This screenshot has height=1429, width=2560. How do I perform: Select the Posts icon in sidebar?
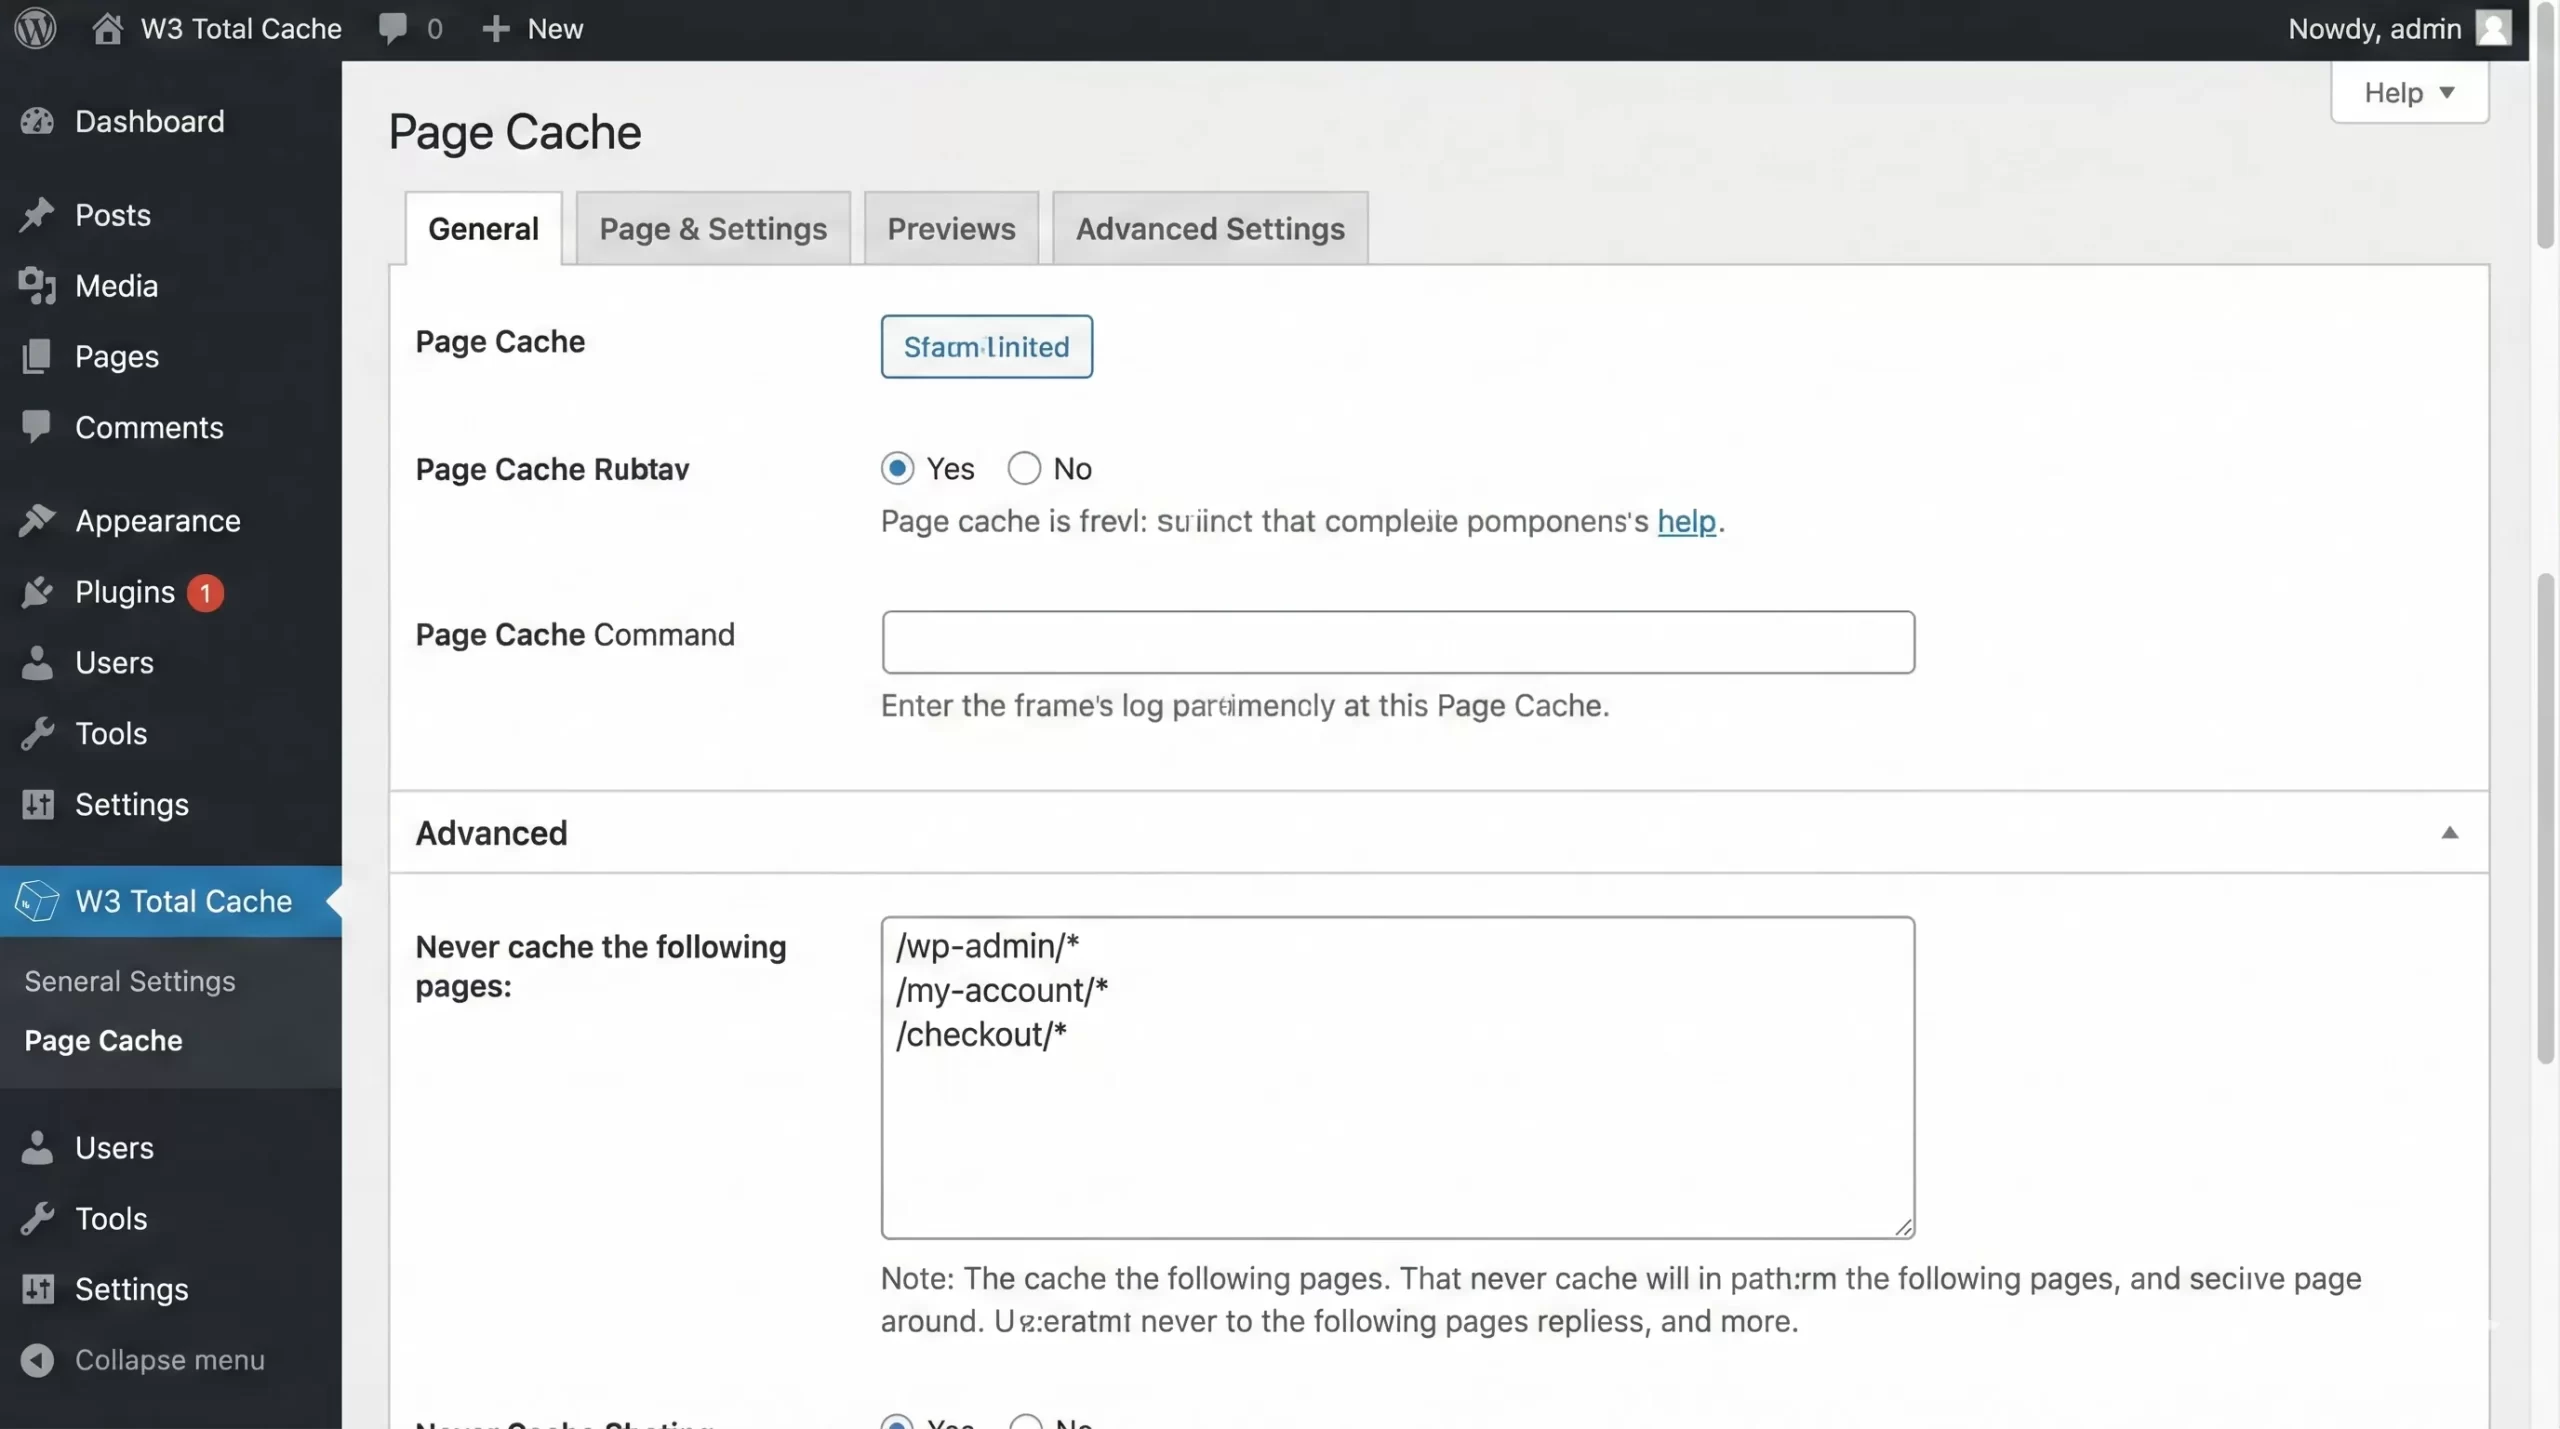point(38,214)
